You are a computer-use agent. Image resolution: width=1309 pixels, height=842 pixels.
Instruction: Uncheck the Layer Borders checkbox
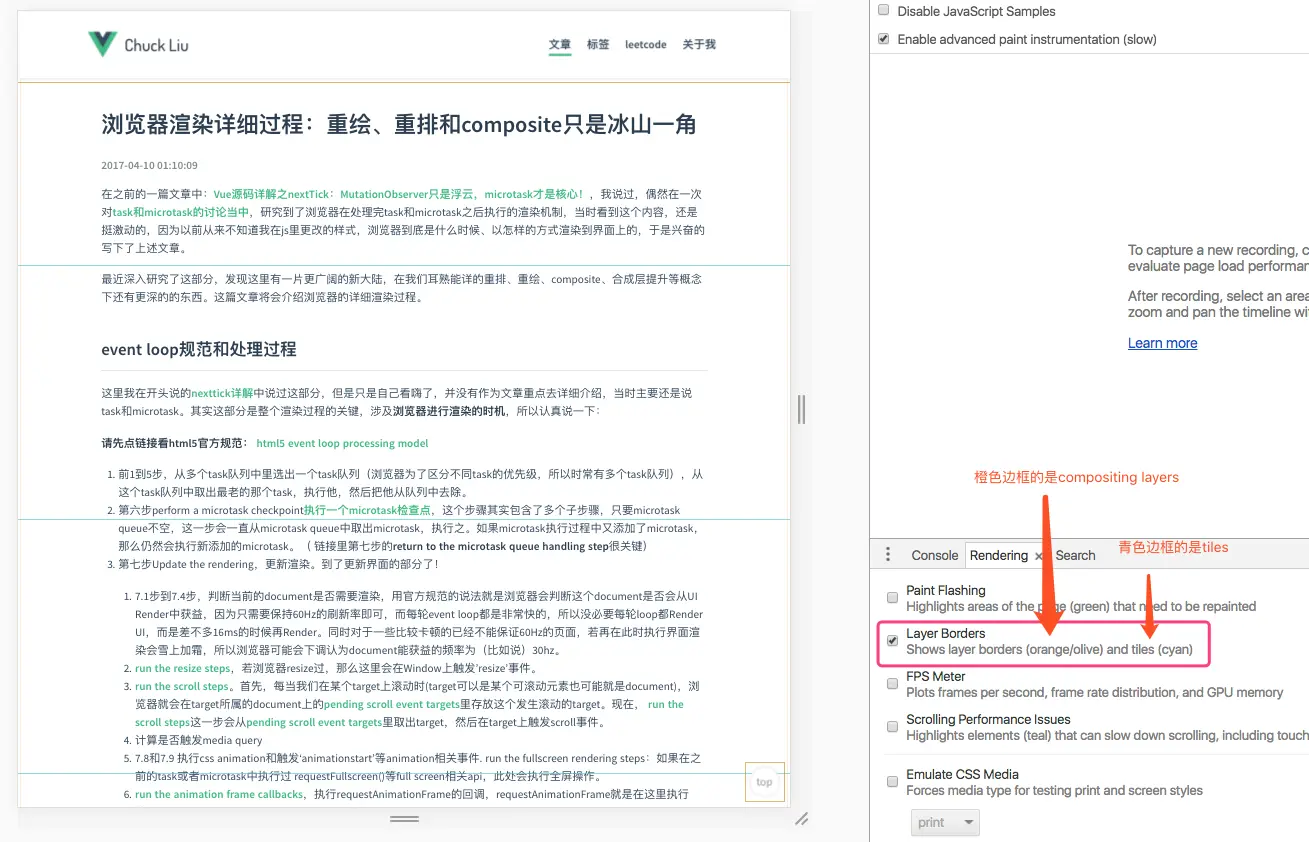892,641
